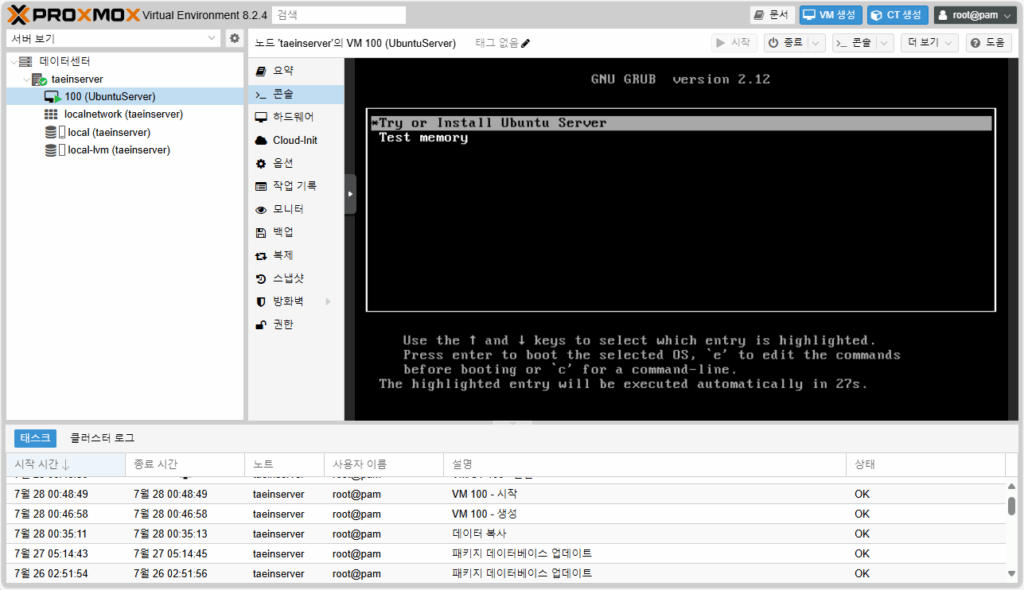Click task log scroll down arrow

point(1012,574)
